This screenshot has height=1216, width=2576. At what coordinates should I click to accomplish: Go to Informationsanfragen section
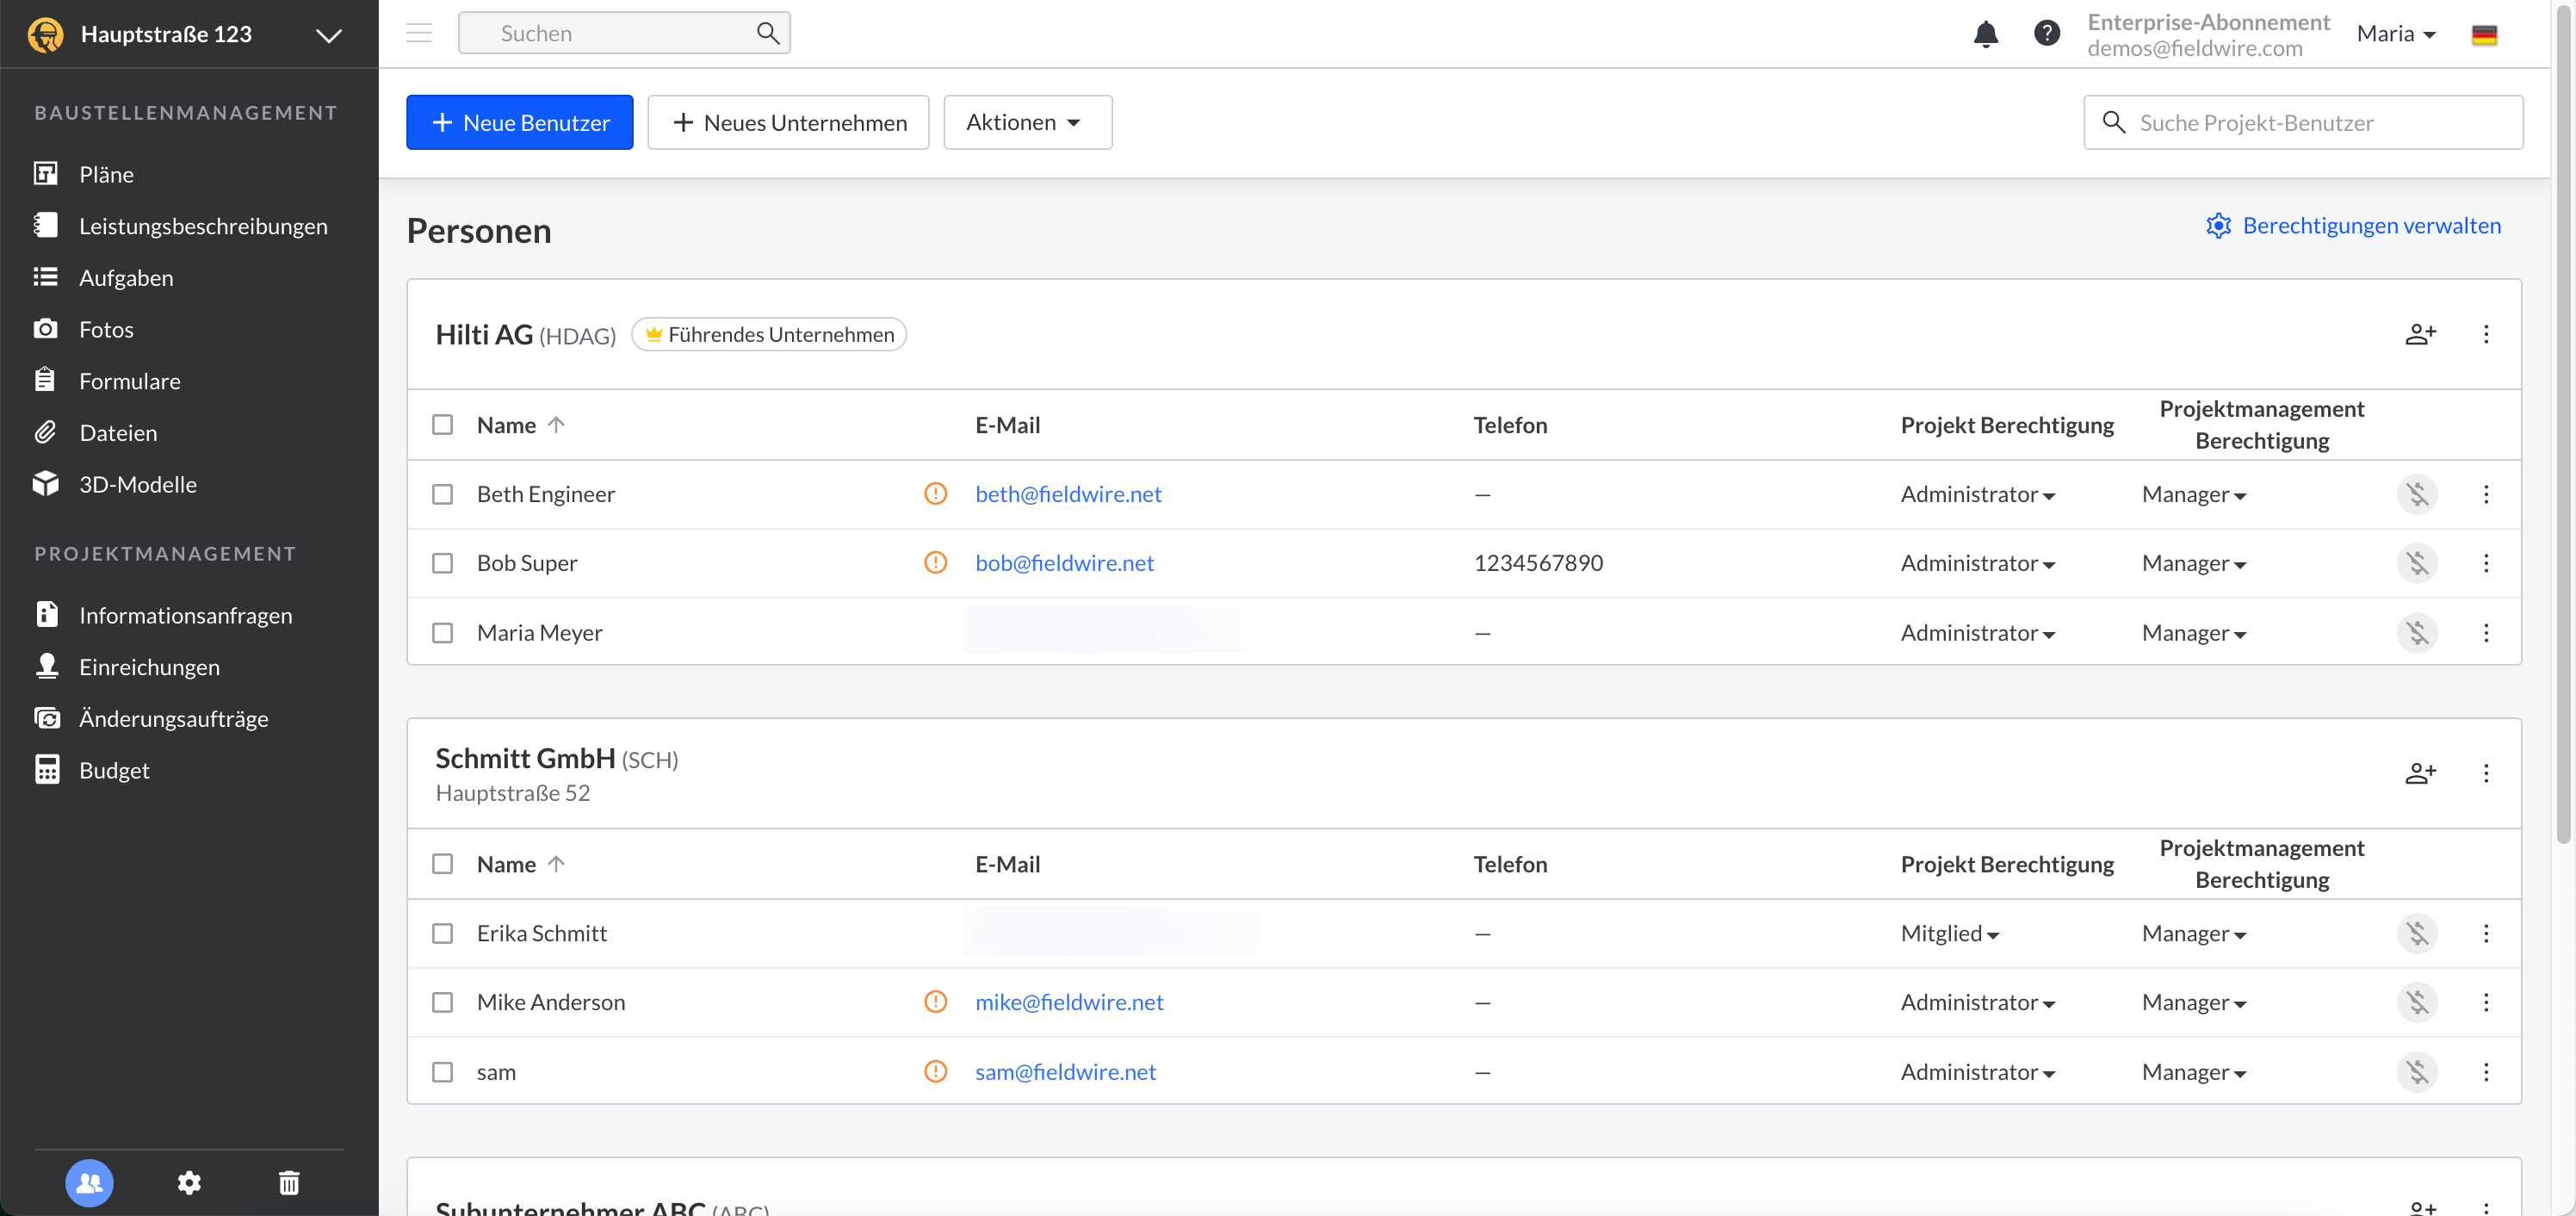pos(185,615)
